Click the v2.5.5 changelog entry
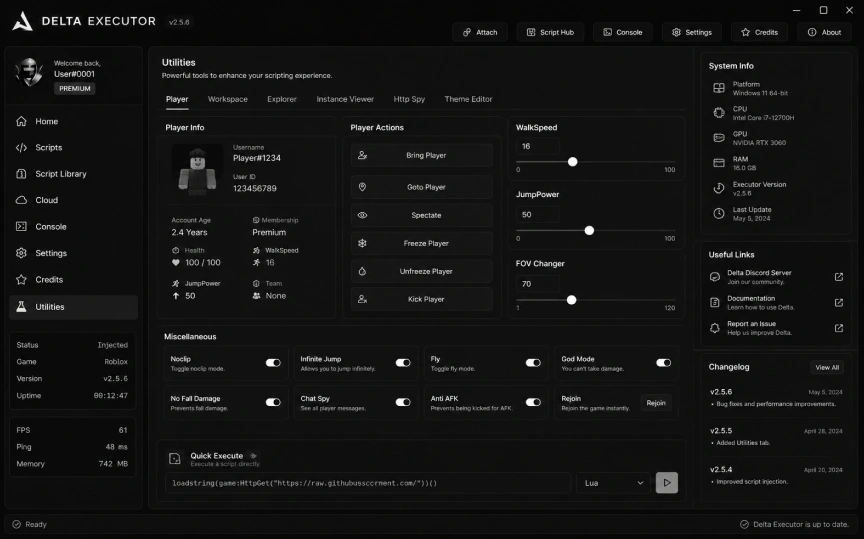The width and height of the screenshot is (864, 539). pos(776,436)
